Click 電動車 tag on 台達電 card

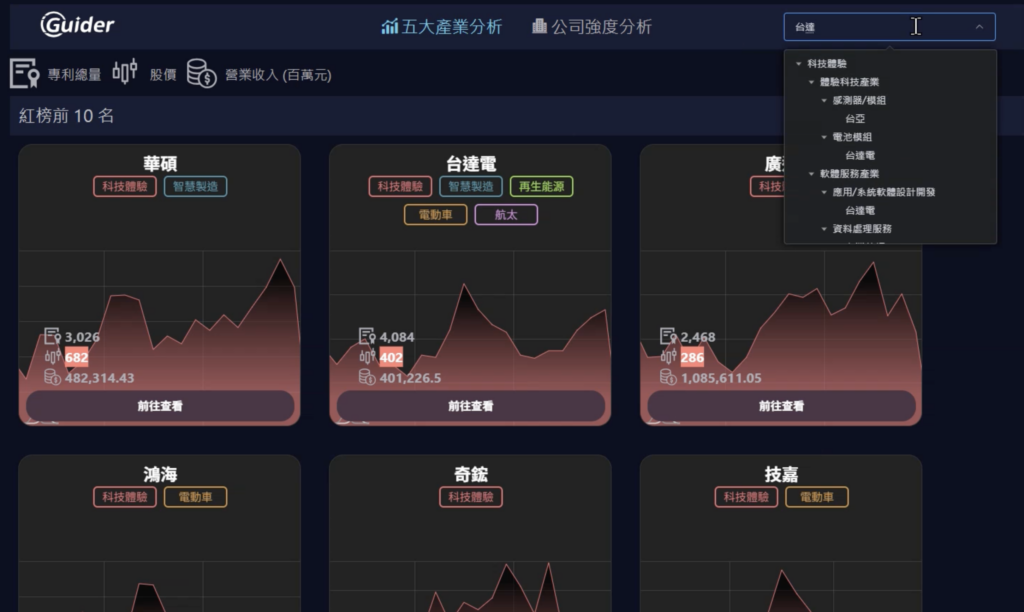tap(436, 214)
